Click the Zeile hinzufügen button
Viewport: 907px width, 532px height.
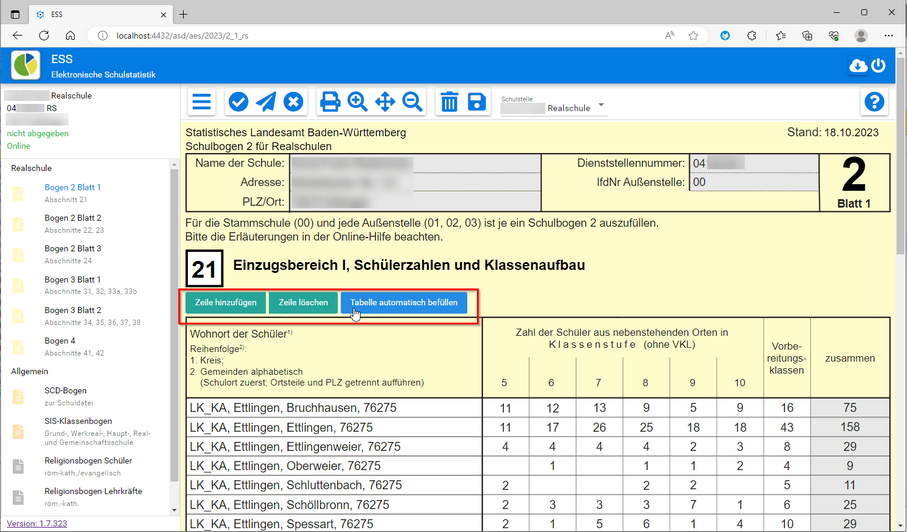tap(225, 302)
